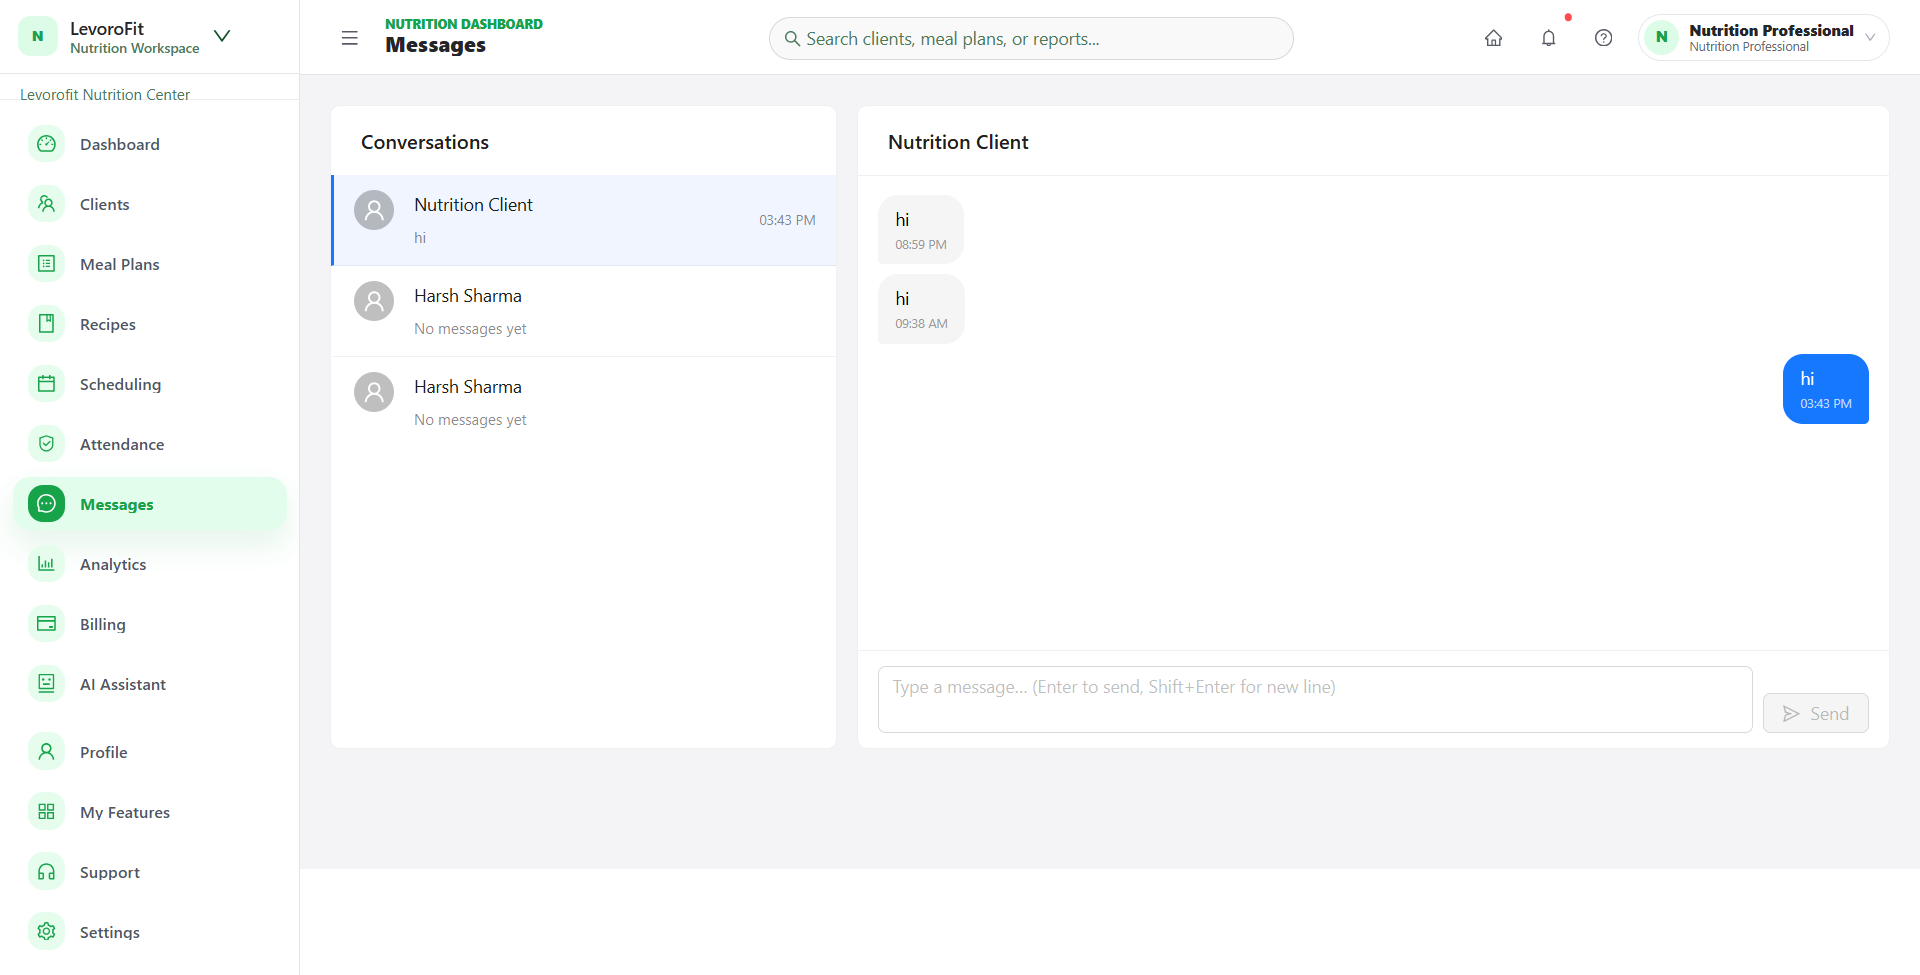Click the My Features menu label
Screen dimensions: 1920x975
click(125, 812)
